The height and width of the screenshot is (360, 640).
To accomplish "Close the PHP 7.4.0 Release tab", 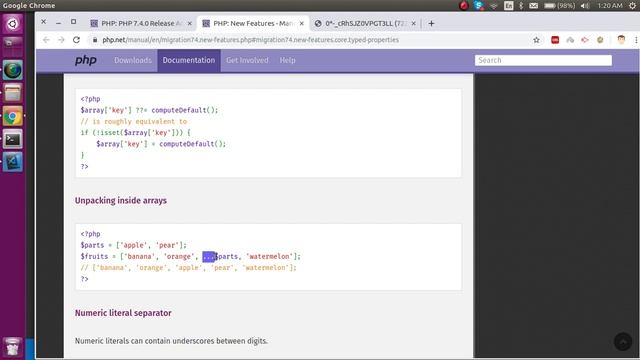I will point(190,24).
